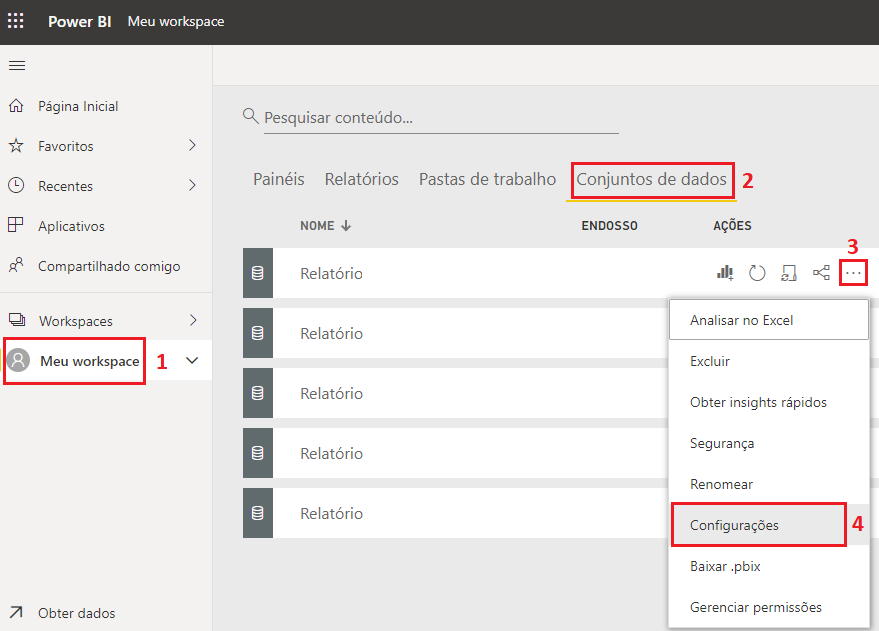Click create report icon in first row
The image size is (879, 631).
pos(725,273)
